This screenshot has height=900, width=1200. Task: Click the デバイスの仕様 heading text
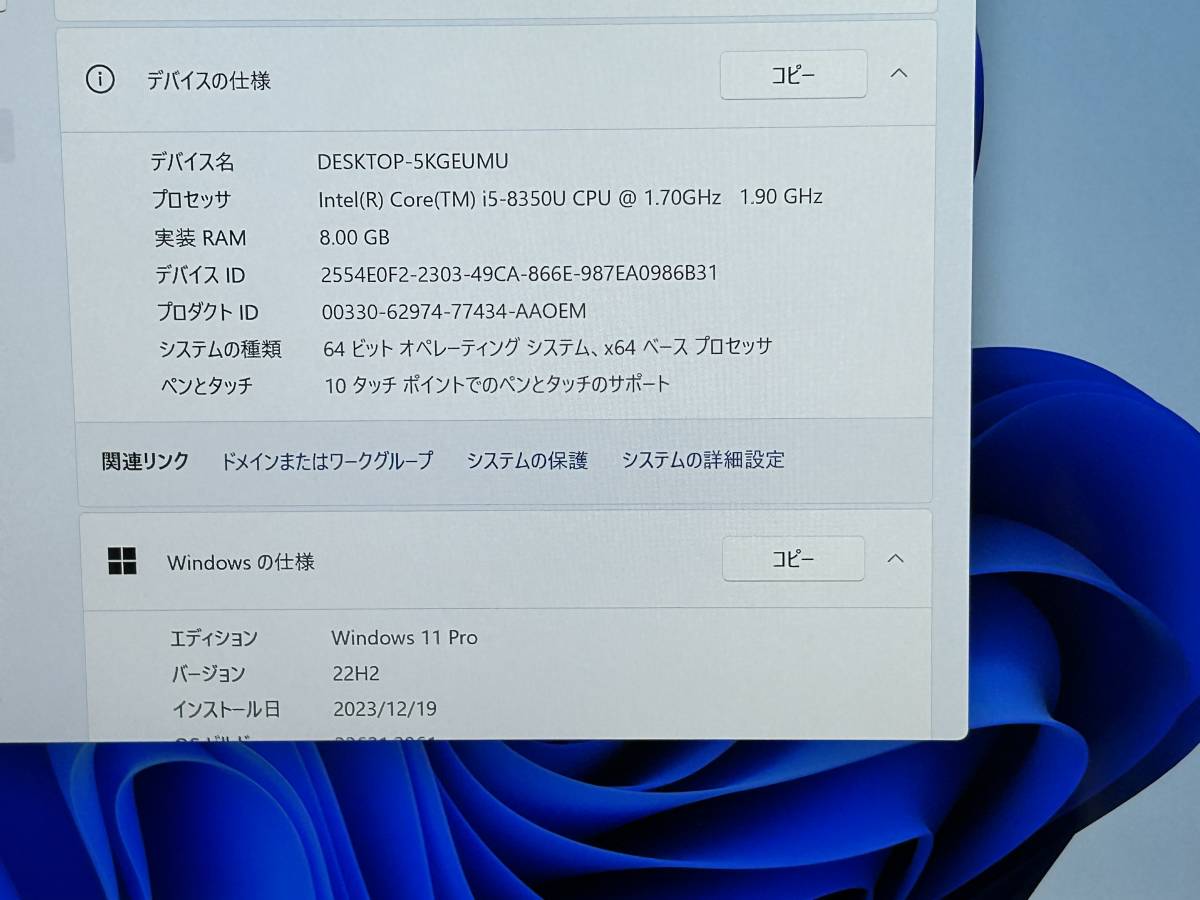click(x=209, y=81)
